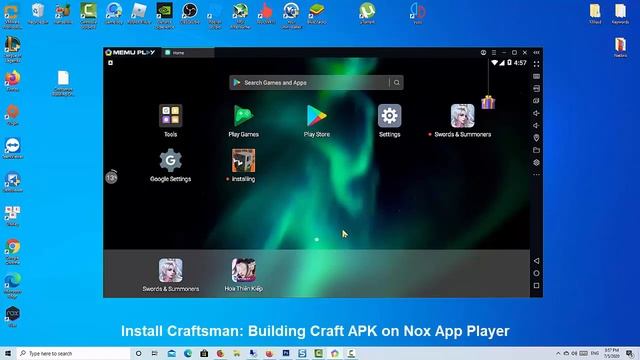Tap the Android back triangle button
Viewport: 640px width, 360px height.
click(x=536, y=261)
